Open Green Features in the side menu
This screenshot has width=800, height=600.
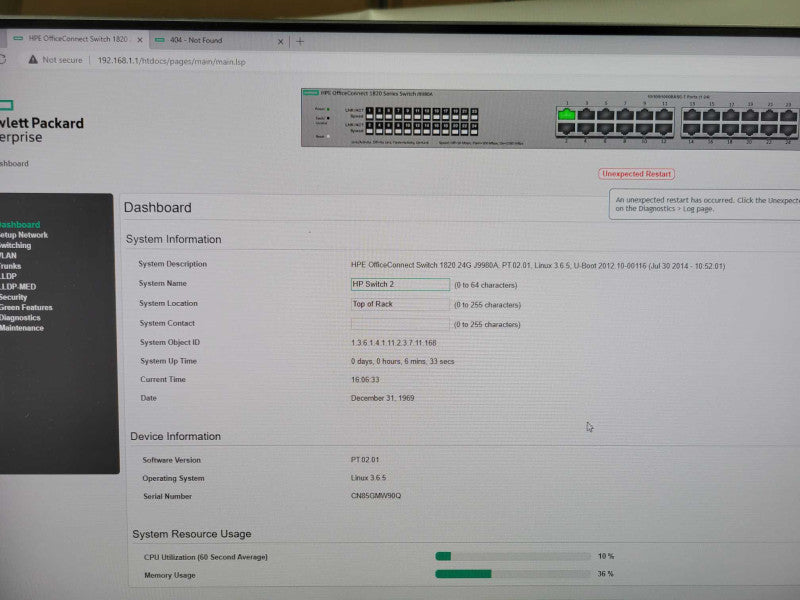26,307
